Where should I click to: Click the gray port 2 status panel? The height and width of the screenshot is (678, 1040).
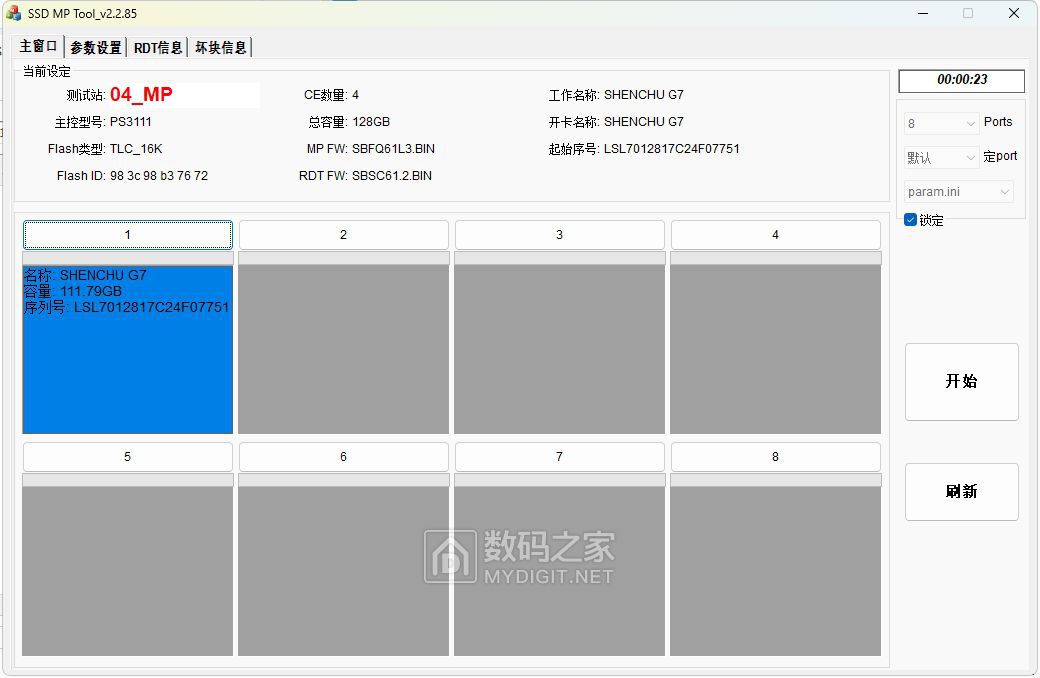[x=344, y=350]
